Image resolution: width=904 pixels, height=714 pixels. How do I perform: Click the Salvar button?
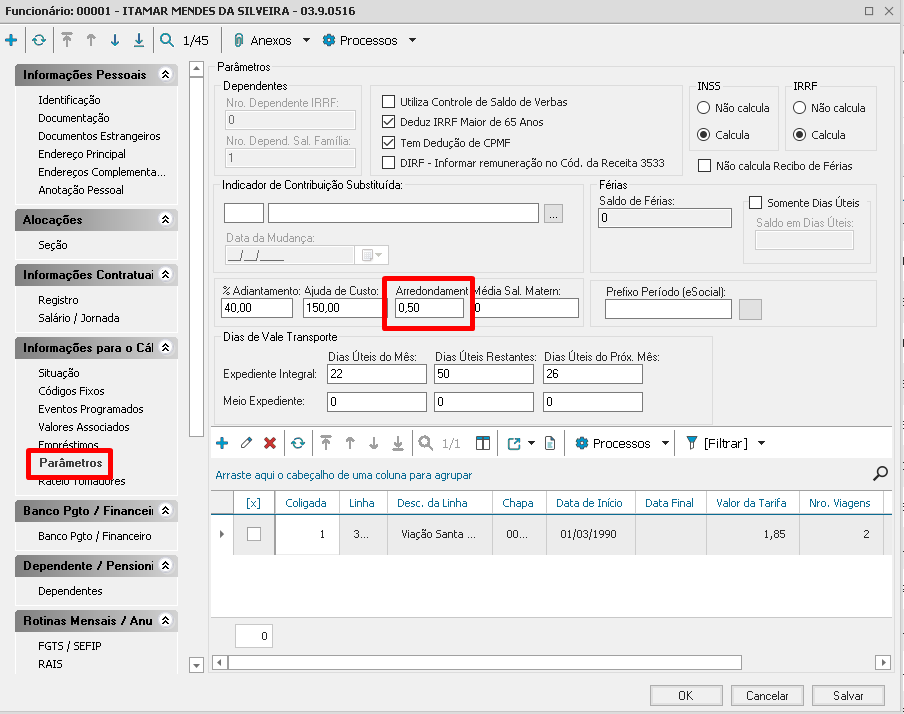[848, 696]
